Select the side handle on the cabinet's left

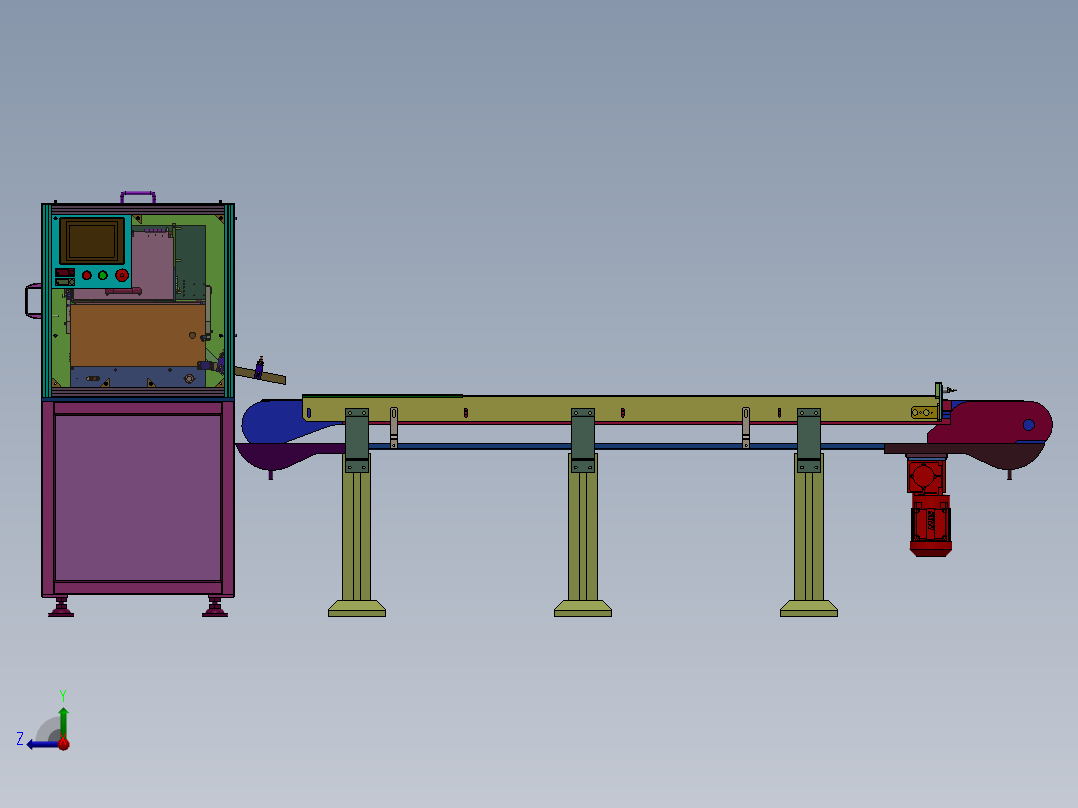click(33, 301)
